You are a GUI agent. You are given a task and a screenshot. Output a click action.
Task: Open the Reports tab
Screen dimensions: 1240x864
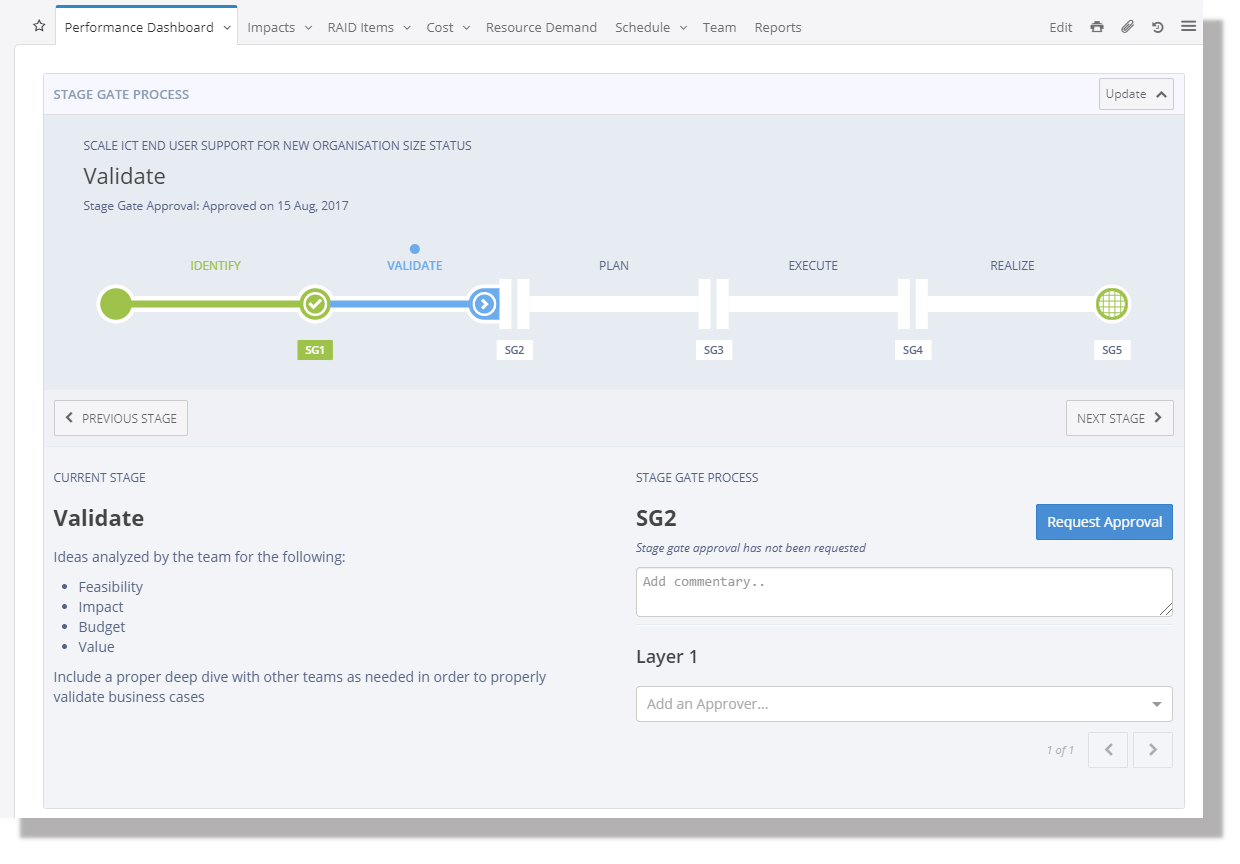[x=777, y=27]
